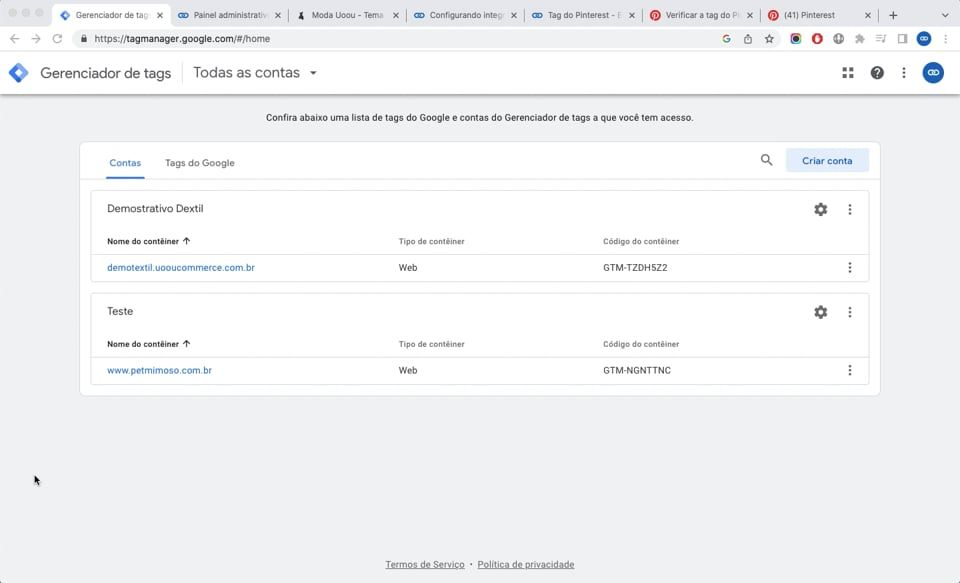Screen dimensions: 960x583
Task: Open options menu for GTM-NGNTTNC container
Action: pos(849,370)
